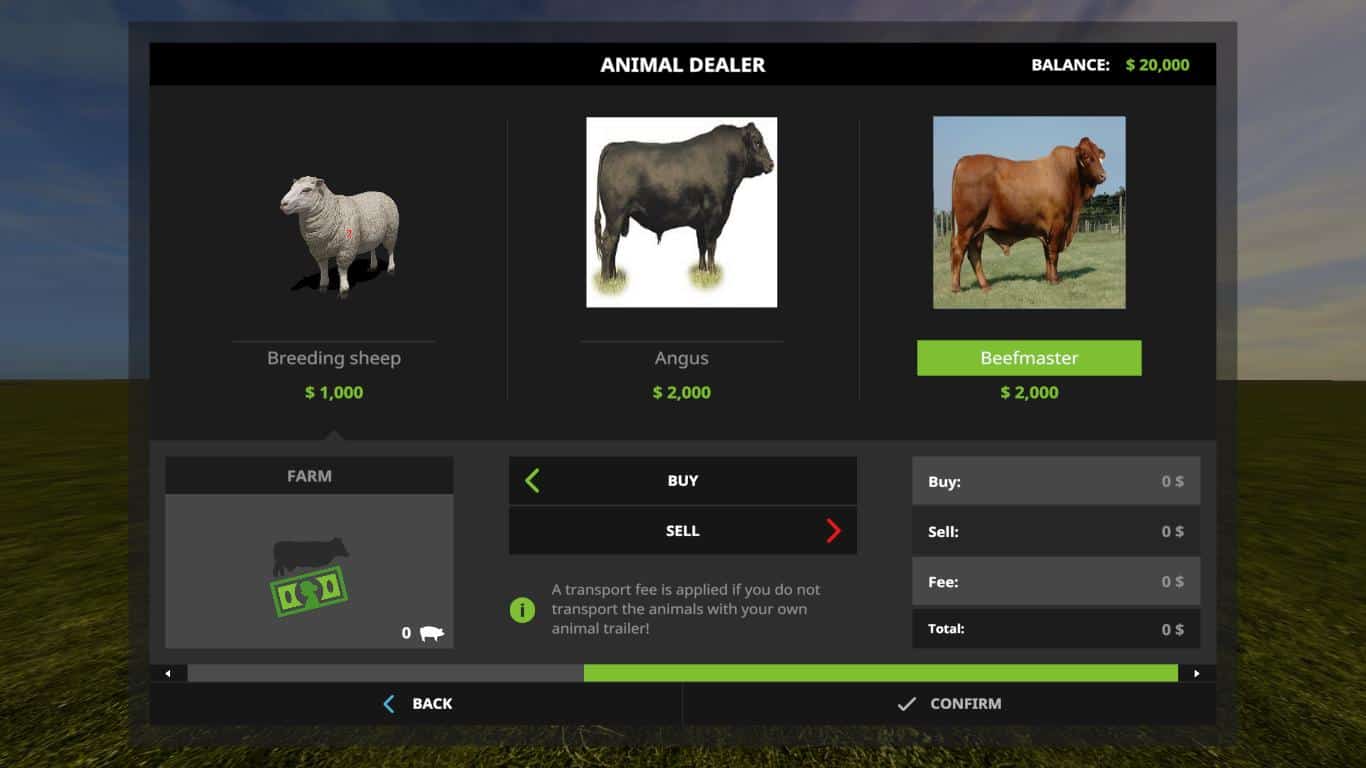Click the Total amount row

point(1056,629)
